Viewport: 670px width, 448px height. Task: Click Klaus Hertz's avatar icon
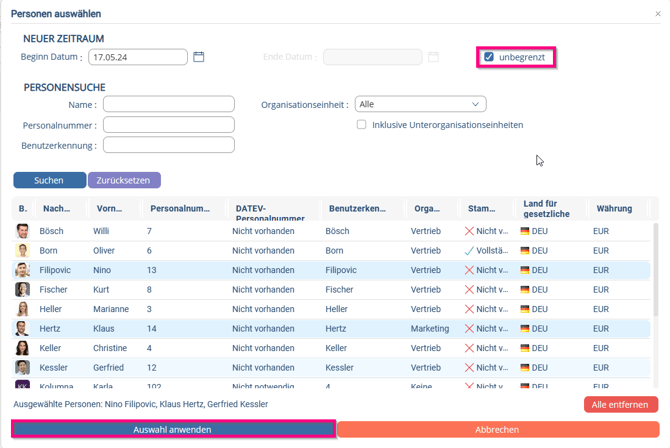22,329
